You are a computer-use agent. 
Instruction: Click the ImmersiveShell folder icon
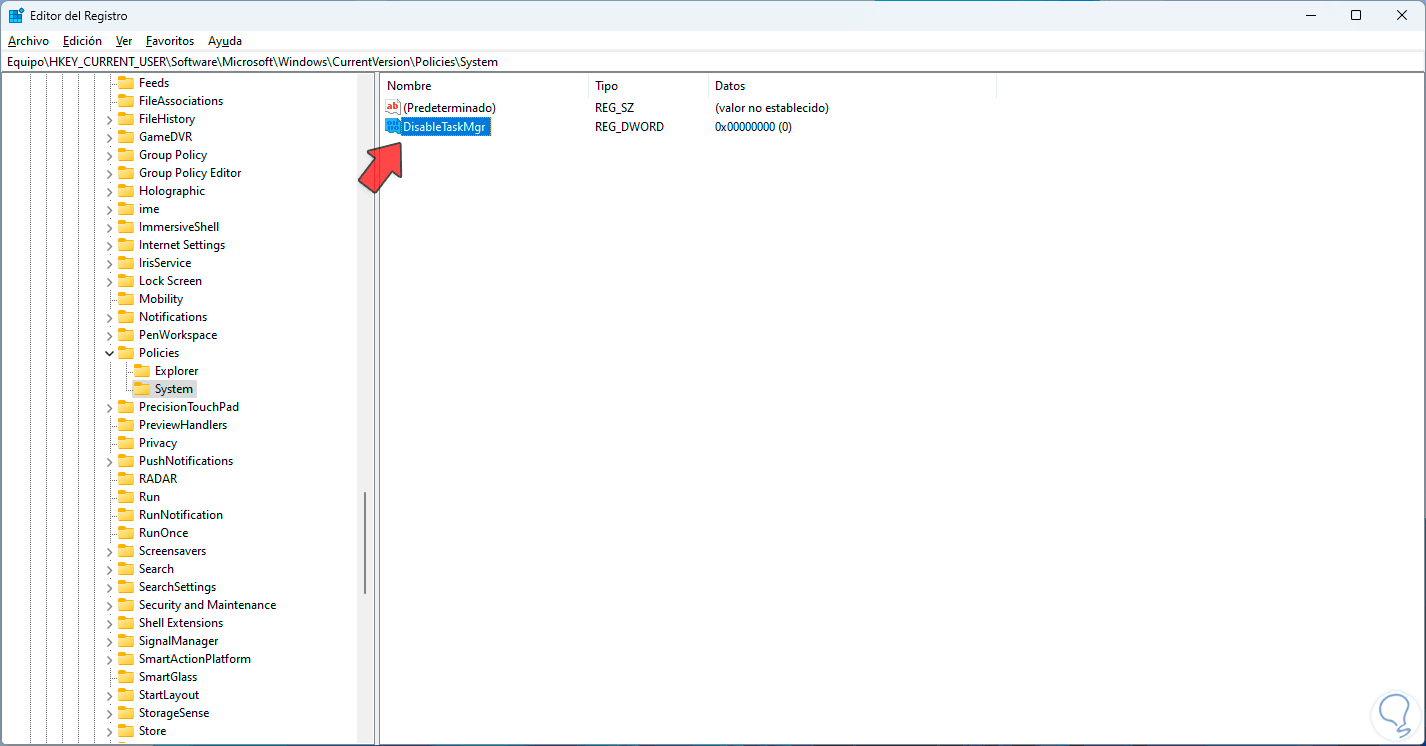[126, 227]
